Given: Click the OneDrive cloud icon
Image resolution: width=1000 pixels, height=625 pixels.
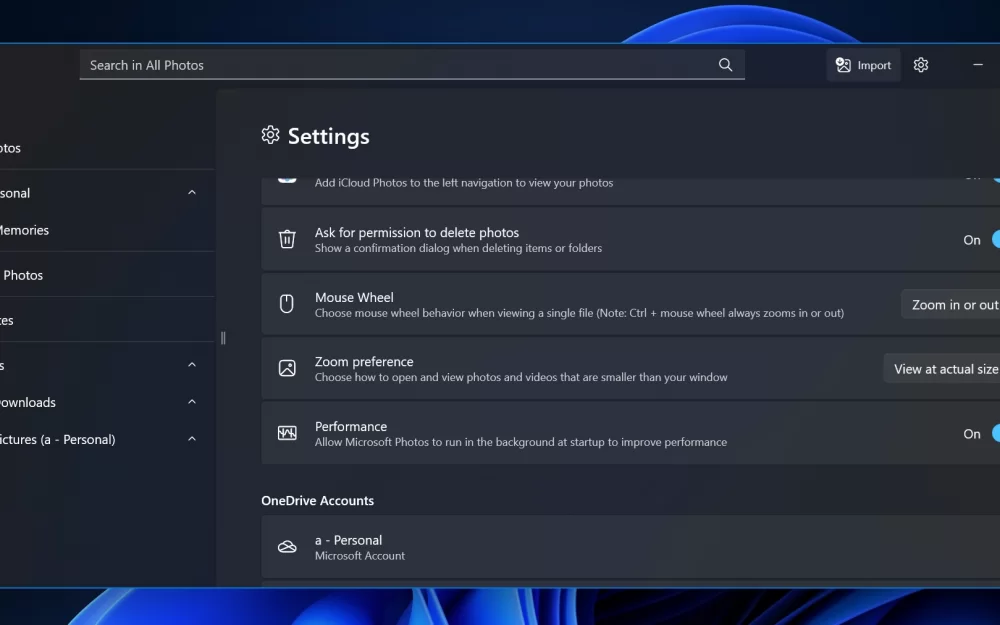Looking at the screenshot, I should coord(287,547).
